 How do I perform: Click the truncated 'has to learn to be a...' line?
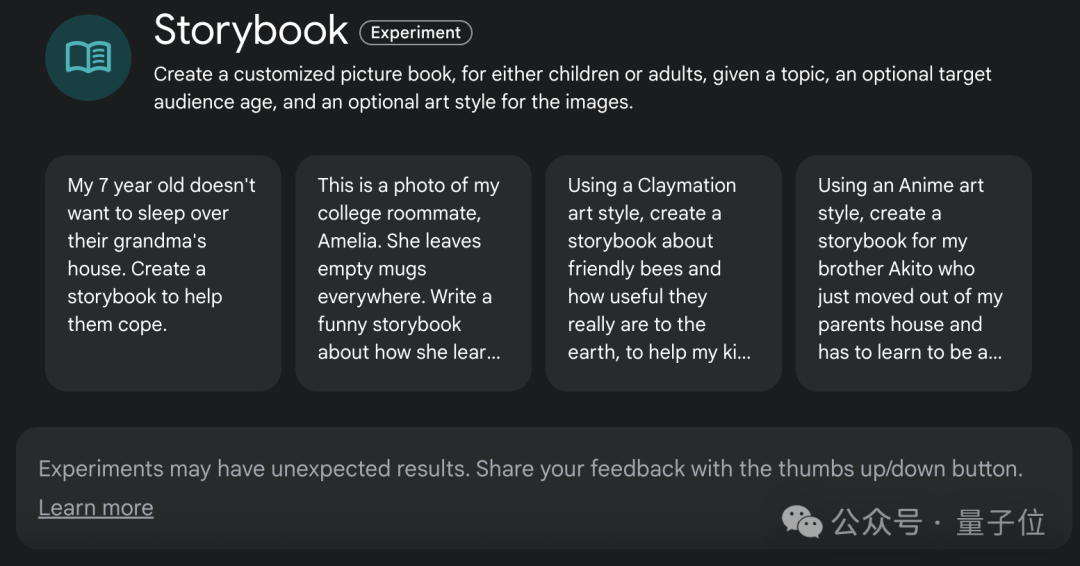(x=910, y=353)
